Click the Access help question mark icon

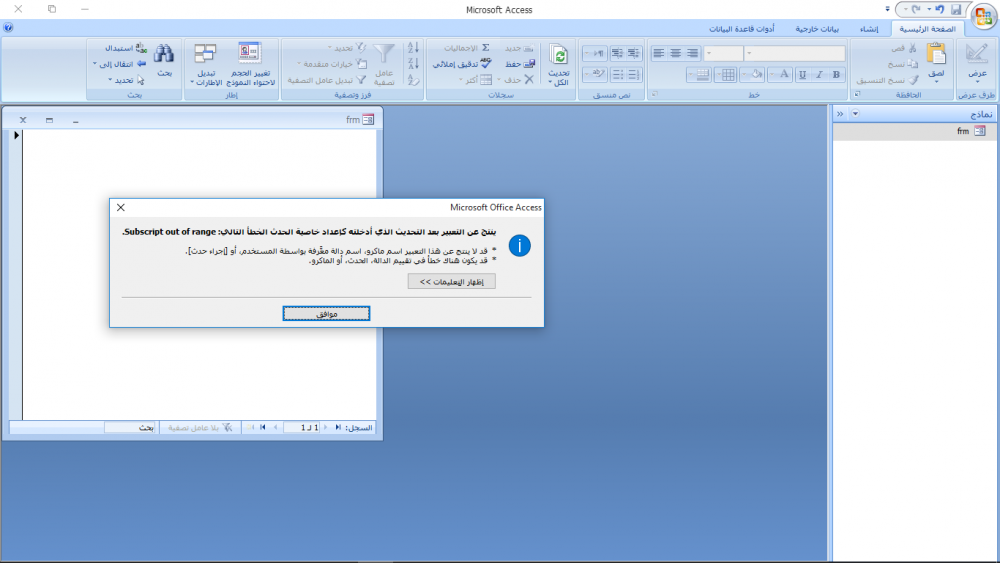tap(8, 28)
